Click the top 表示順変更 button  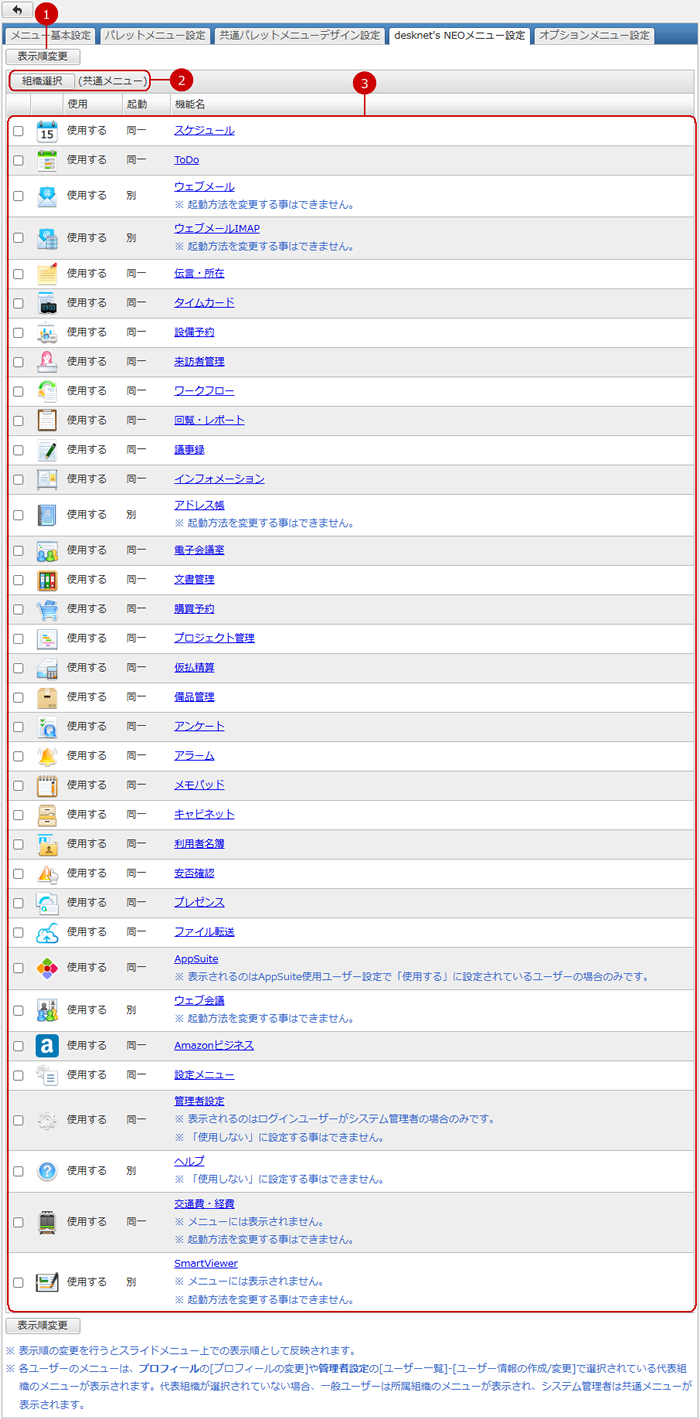43,57
